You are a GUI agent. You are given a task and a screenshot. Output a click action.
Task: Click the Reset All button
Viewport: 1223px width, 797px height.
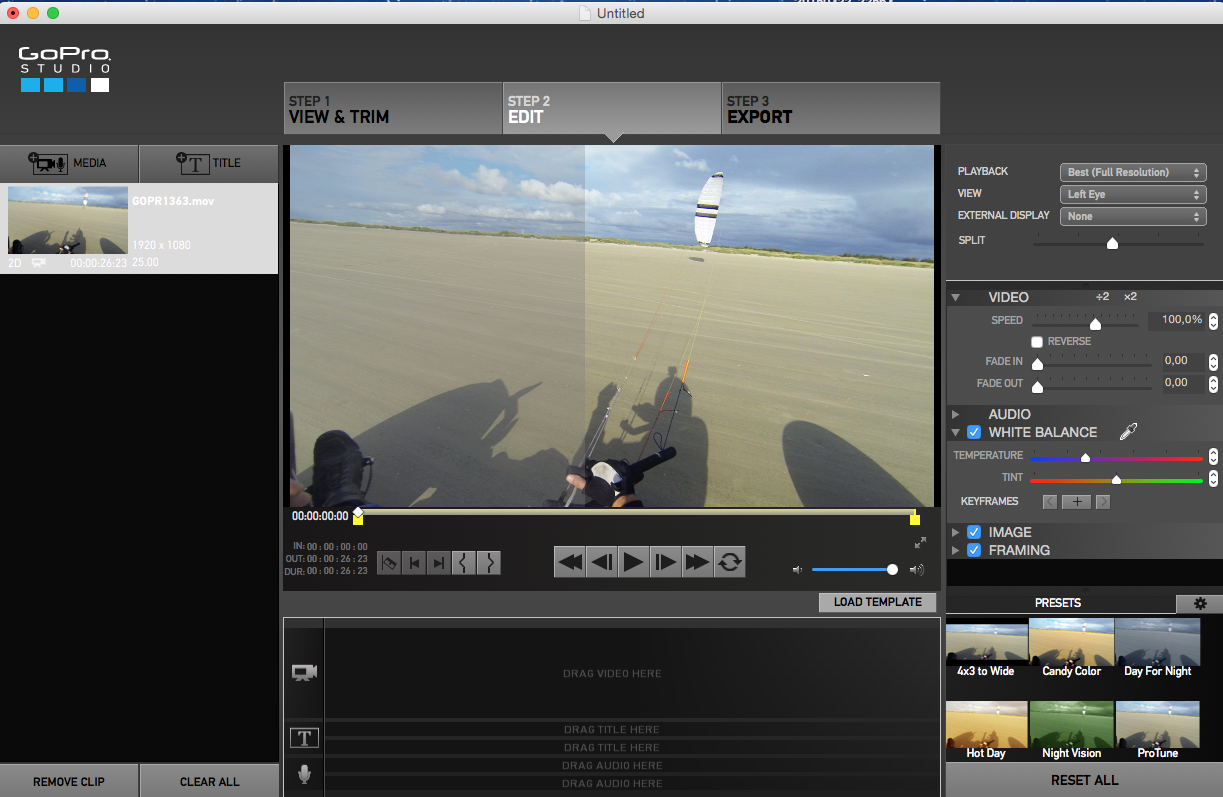click(1084, 780)
